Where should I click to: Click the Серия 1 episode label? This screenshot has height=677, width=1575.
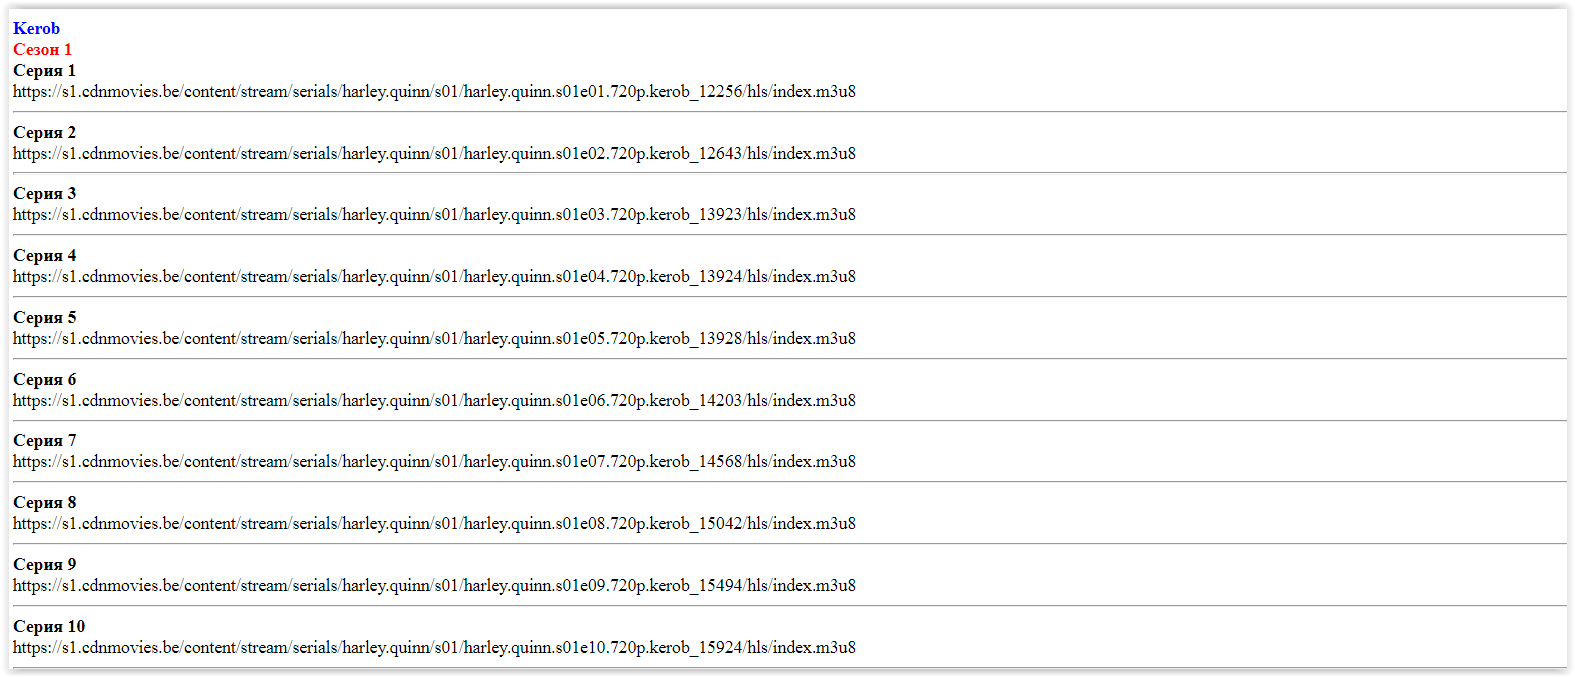click(44, 70)
